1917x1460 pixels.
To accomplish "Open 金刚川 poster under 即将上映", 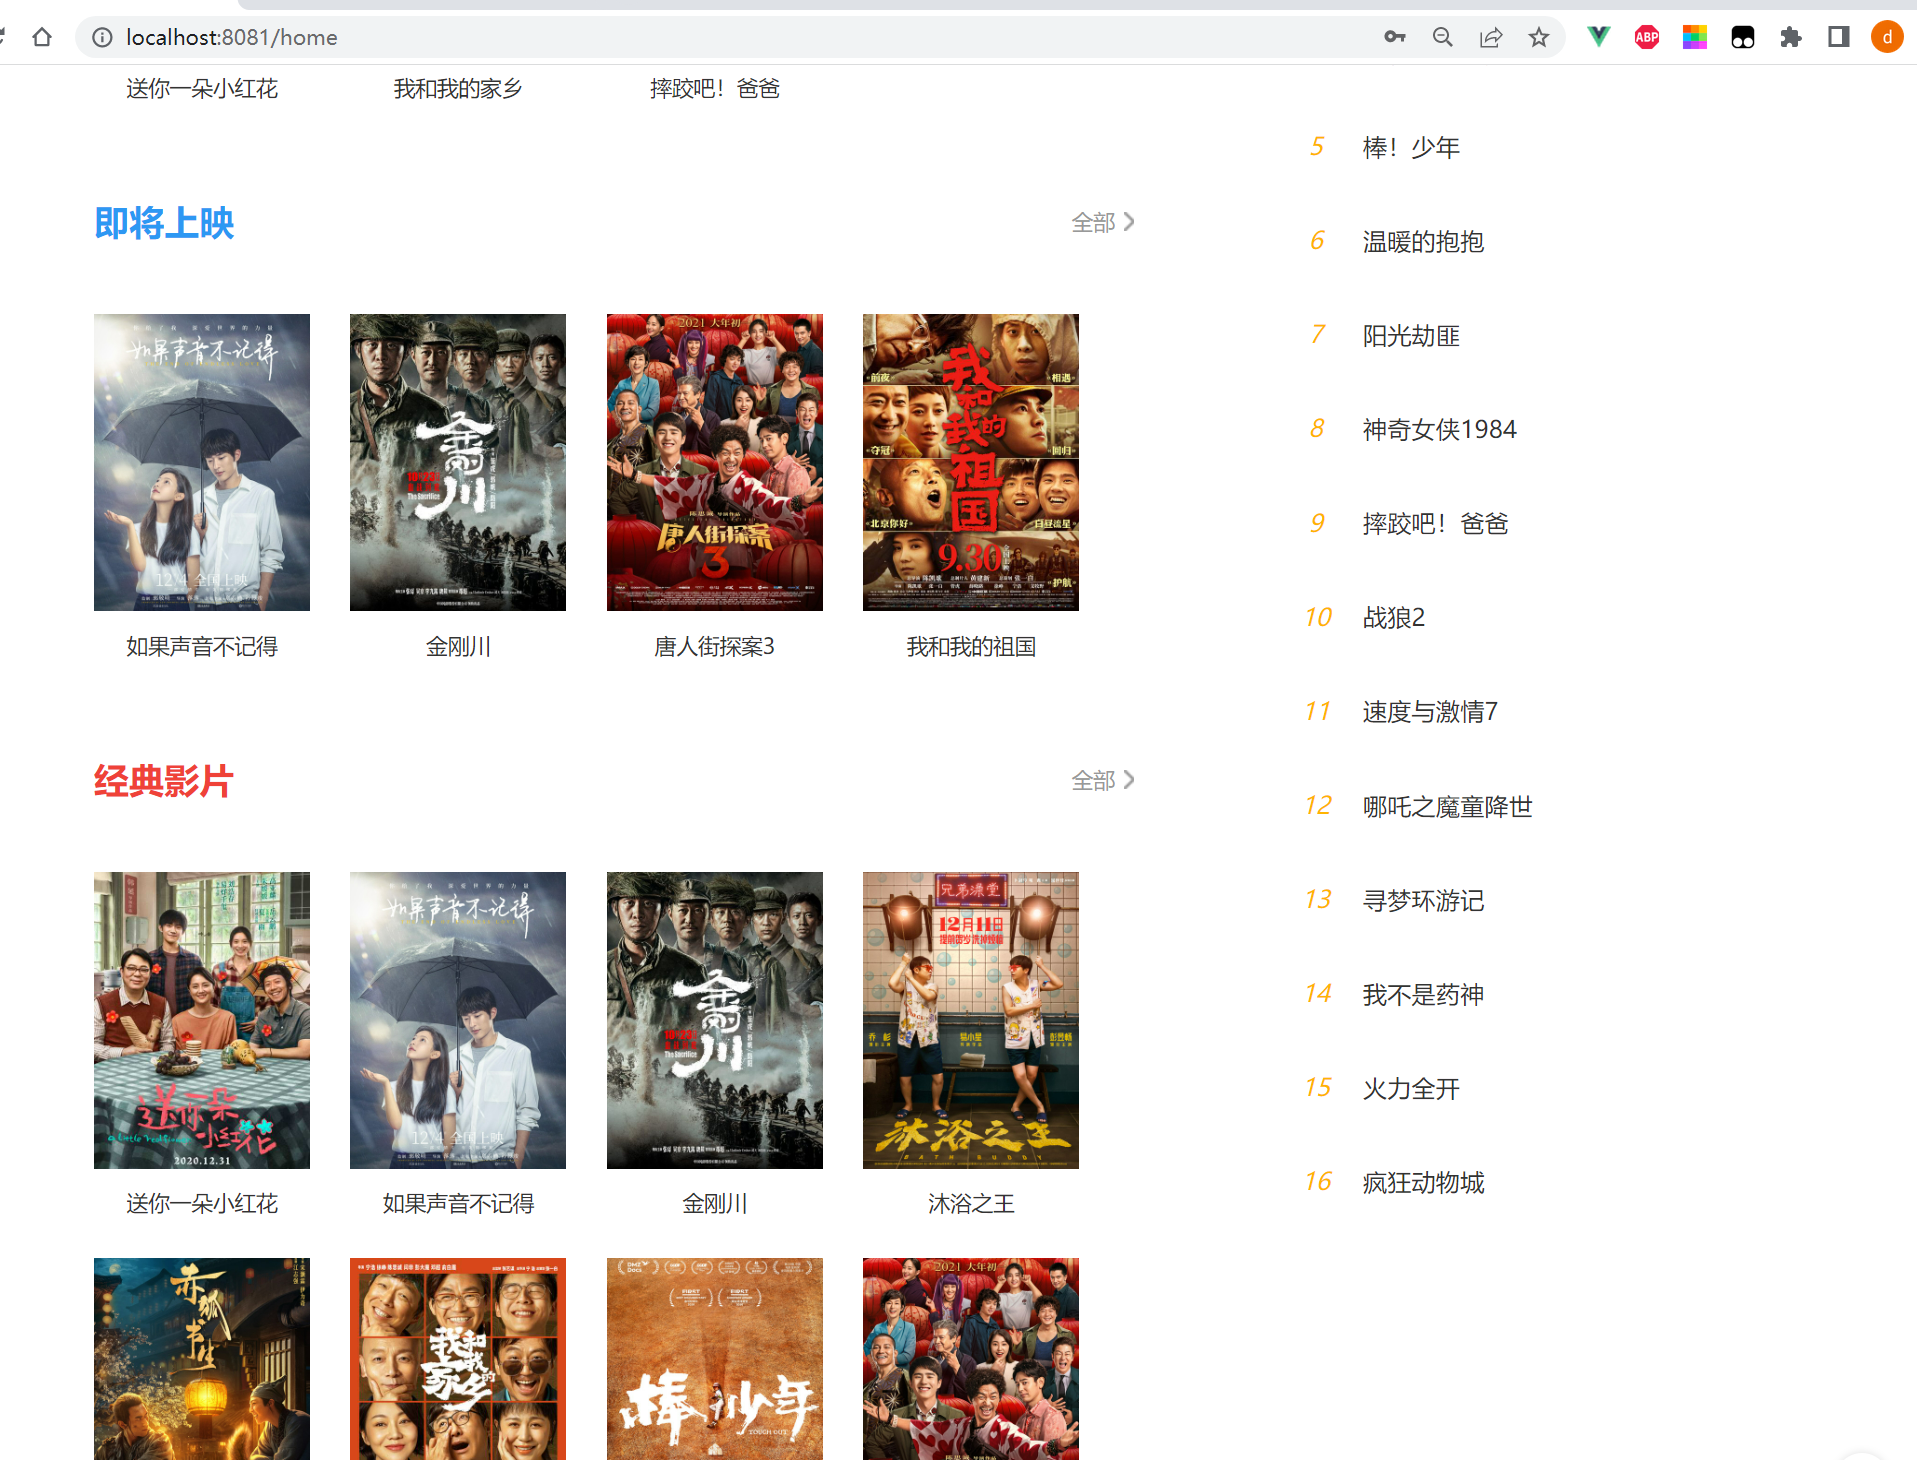I will pyautogui.click(x=458, y=462).
